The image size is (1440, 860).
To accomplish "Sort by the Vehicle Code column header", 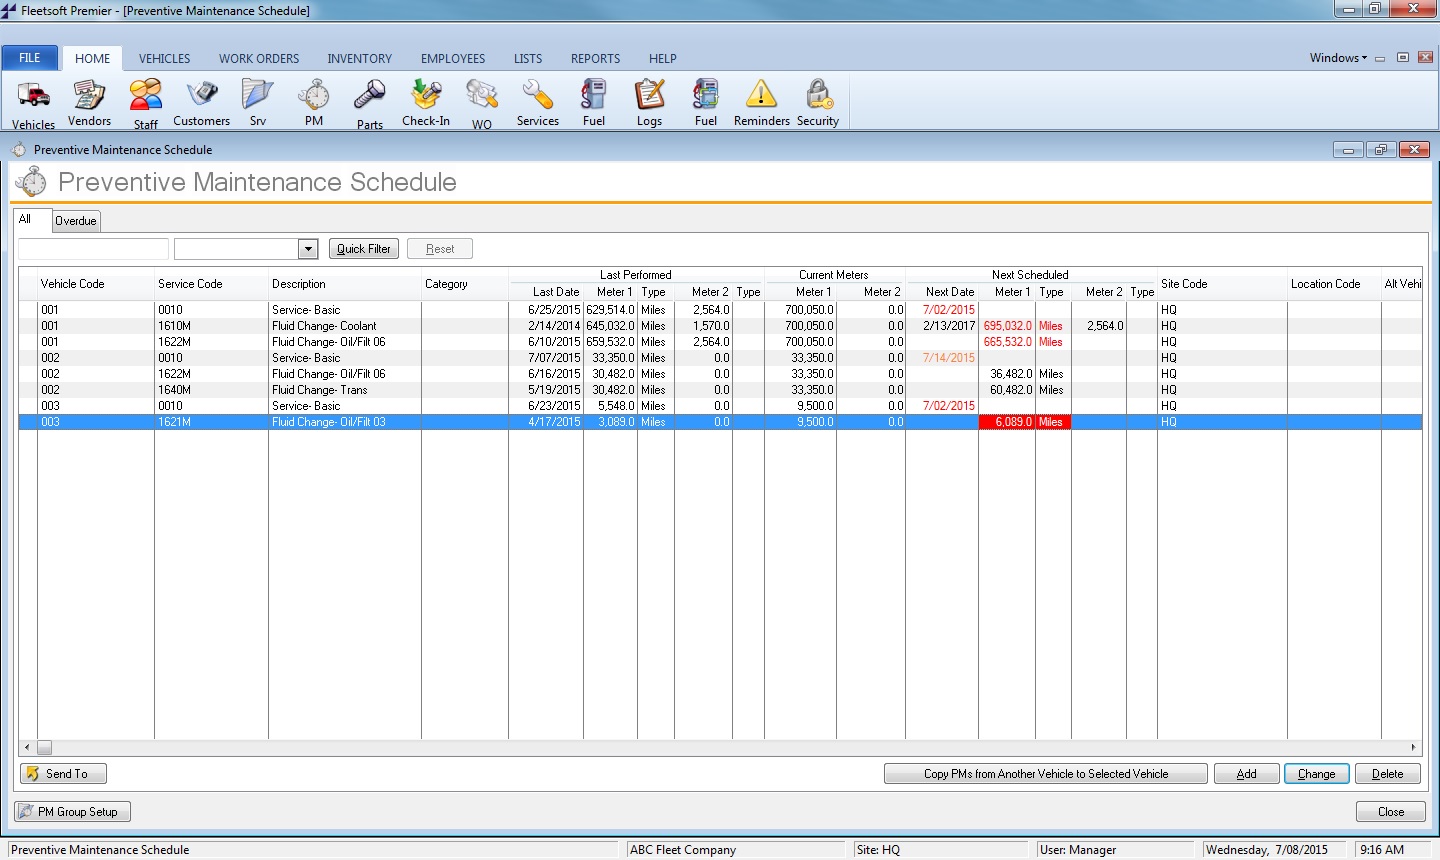I will click(x=96, y=284).
